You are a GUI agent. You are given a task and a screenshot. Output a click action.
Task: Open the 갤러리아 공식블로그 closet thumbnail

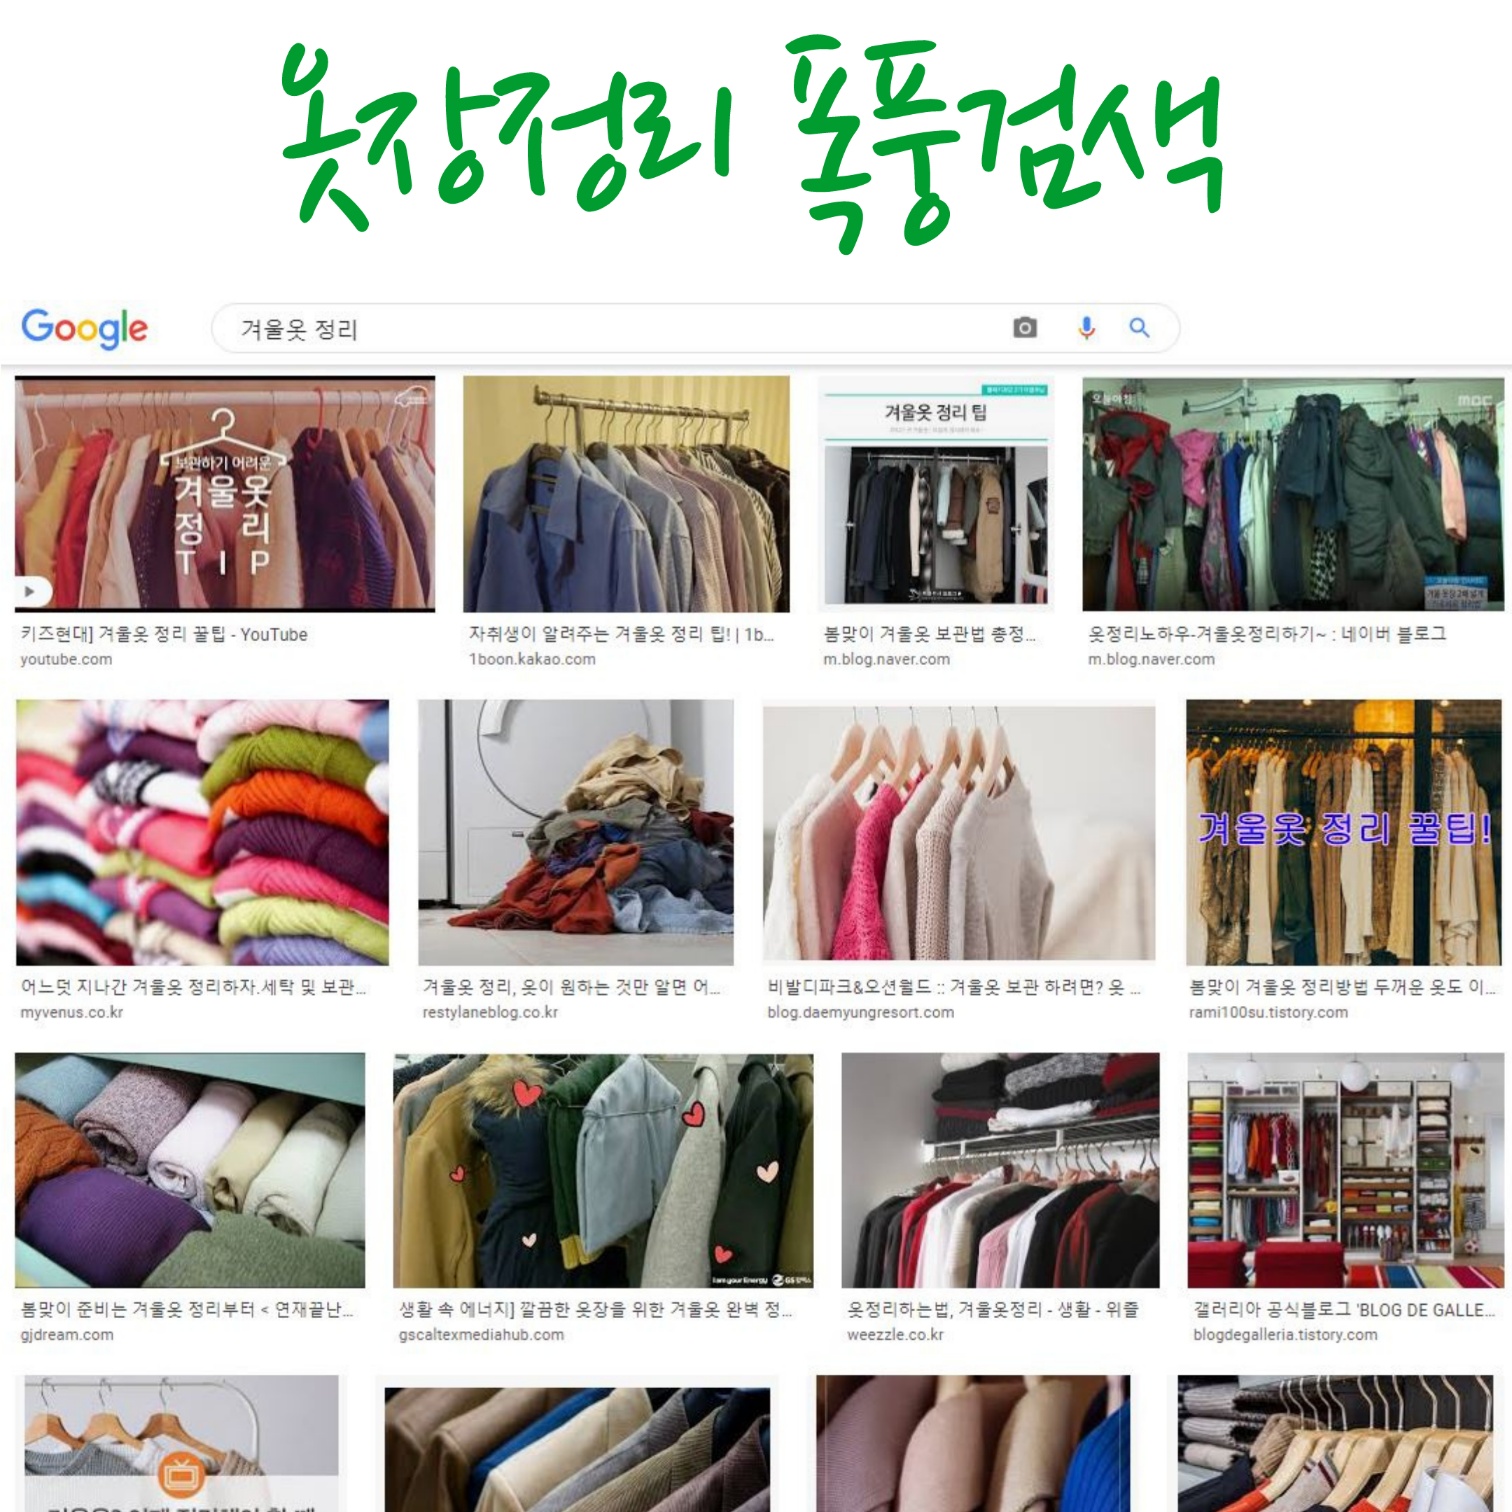pyautogui.click(x=1346, y=1170)
